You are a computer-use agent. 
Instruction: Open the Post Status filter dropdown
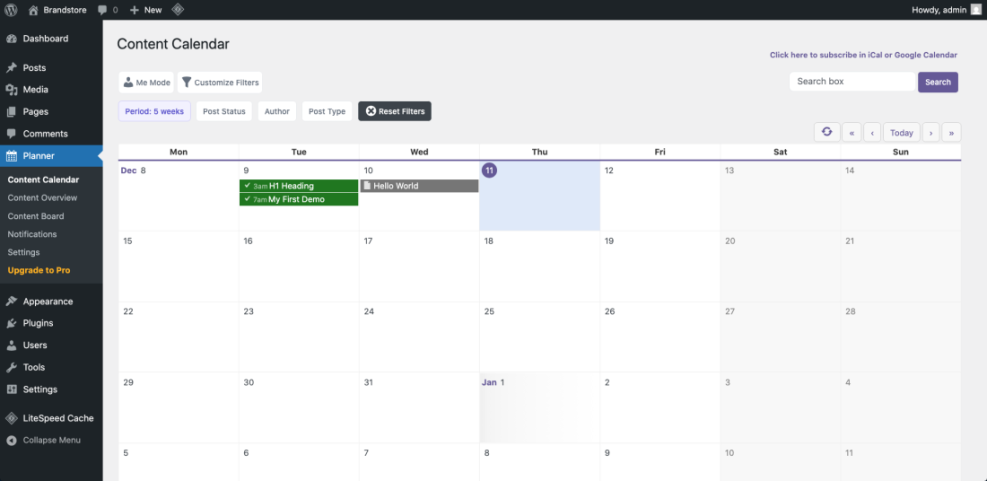[x=224, y=111]
